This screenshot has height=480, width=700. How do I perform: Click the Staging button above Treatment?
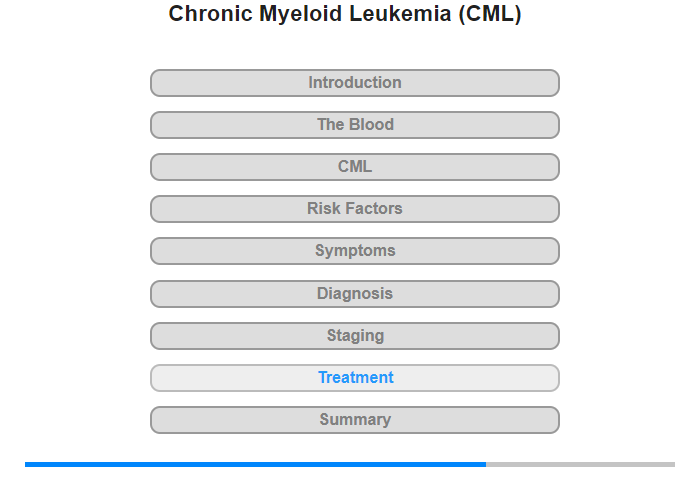pyautogui.click(x=355, y=336)
